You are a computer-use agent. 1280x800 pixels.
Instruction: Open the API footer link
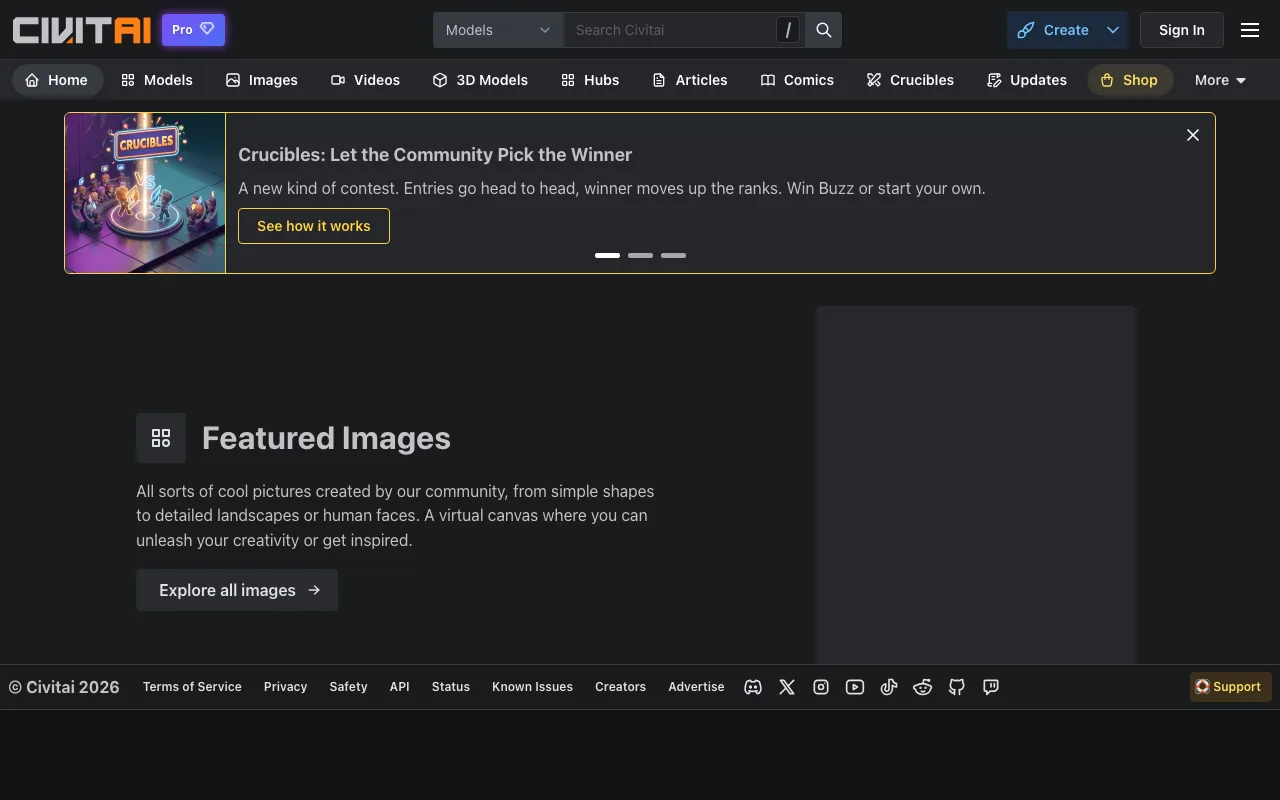[399, 687]
